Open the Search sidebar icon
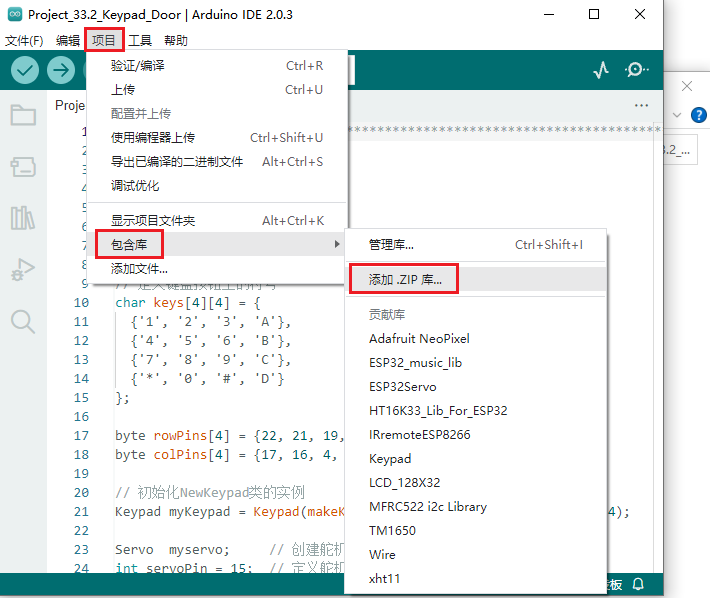The image size is (710, 598). pyautogui.click(x=23, y=321)
